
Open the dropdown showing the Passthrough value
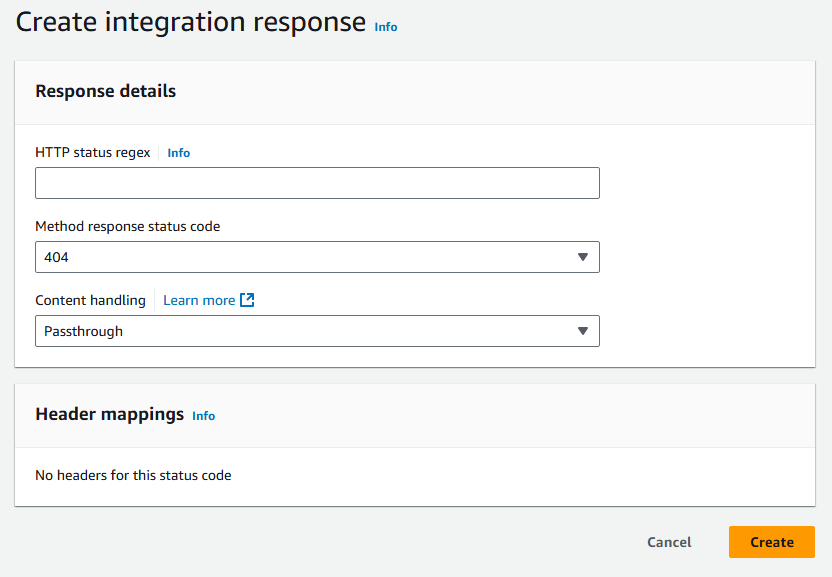coord(300,331)
